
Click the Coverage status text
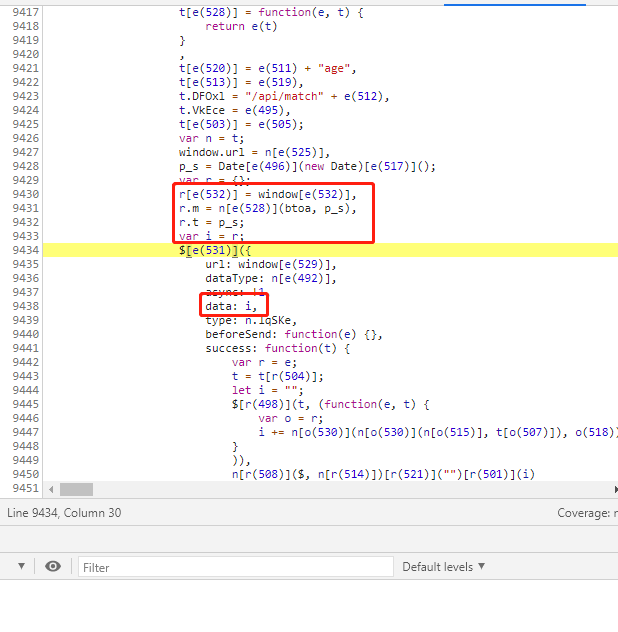pyautogui.click(x=587, y=513)
